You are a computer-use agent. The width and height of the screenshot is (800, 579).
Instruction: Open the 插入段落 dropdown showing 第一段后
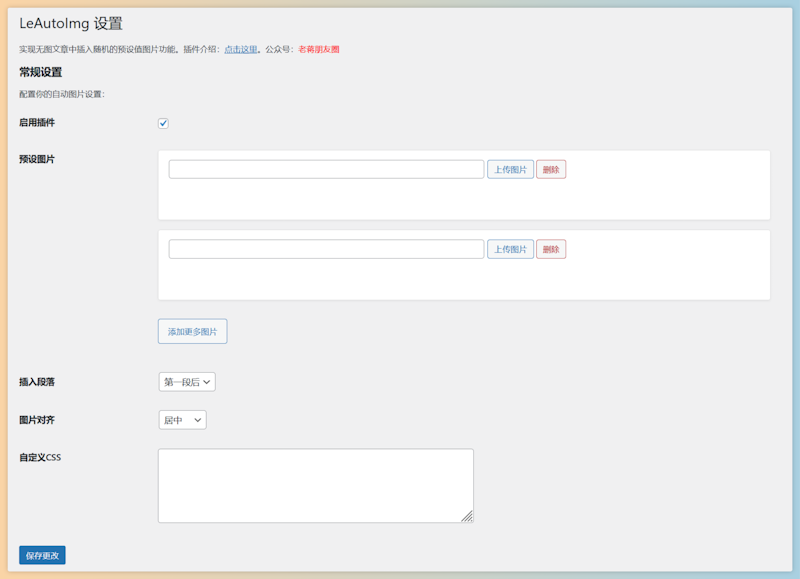[187, 382]
